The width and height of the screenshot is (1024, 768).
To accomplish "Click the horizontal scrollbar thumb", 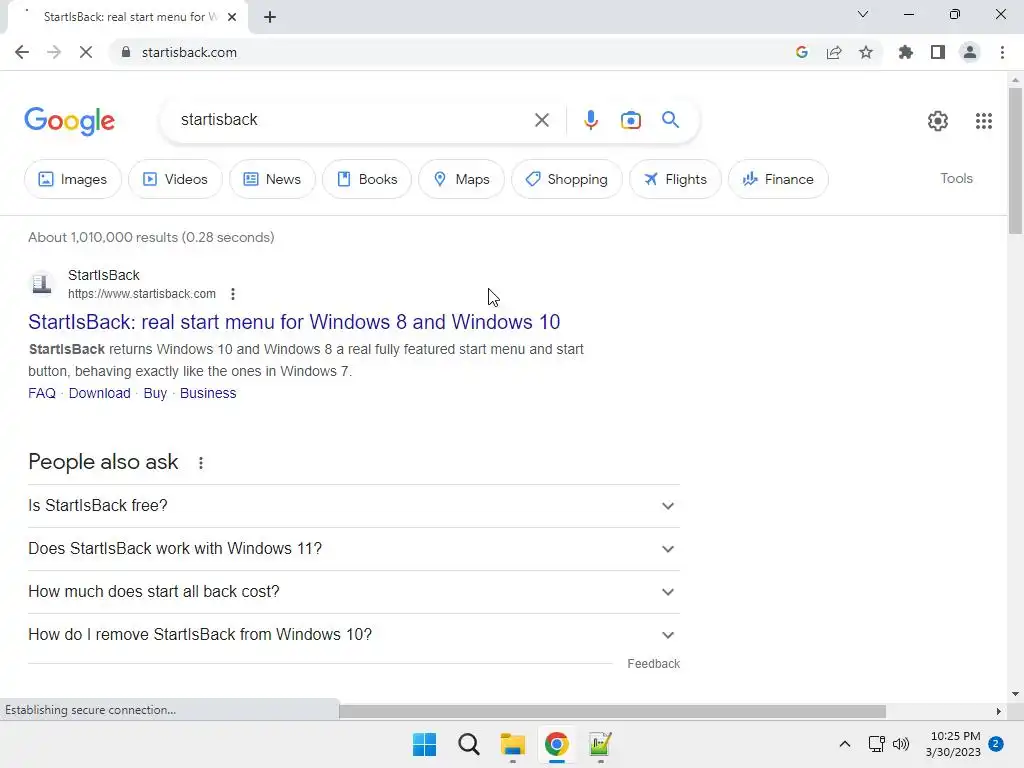I will [612, 711].
